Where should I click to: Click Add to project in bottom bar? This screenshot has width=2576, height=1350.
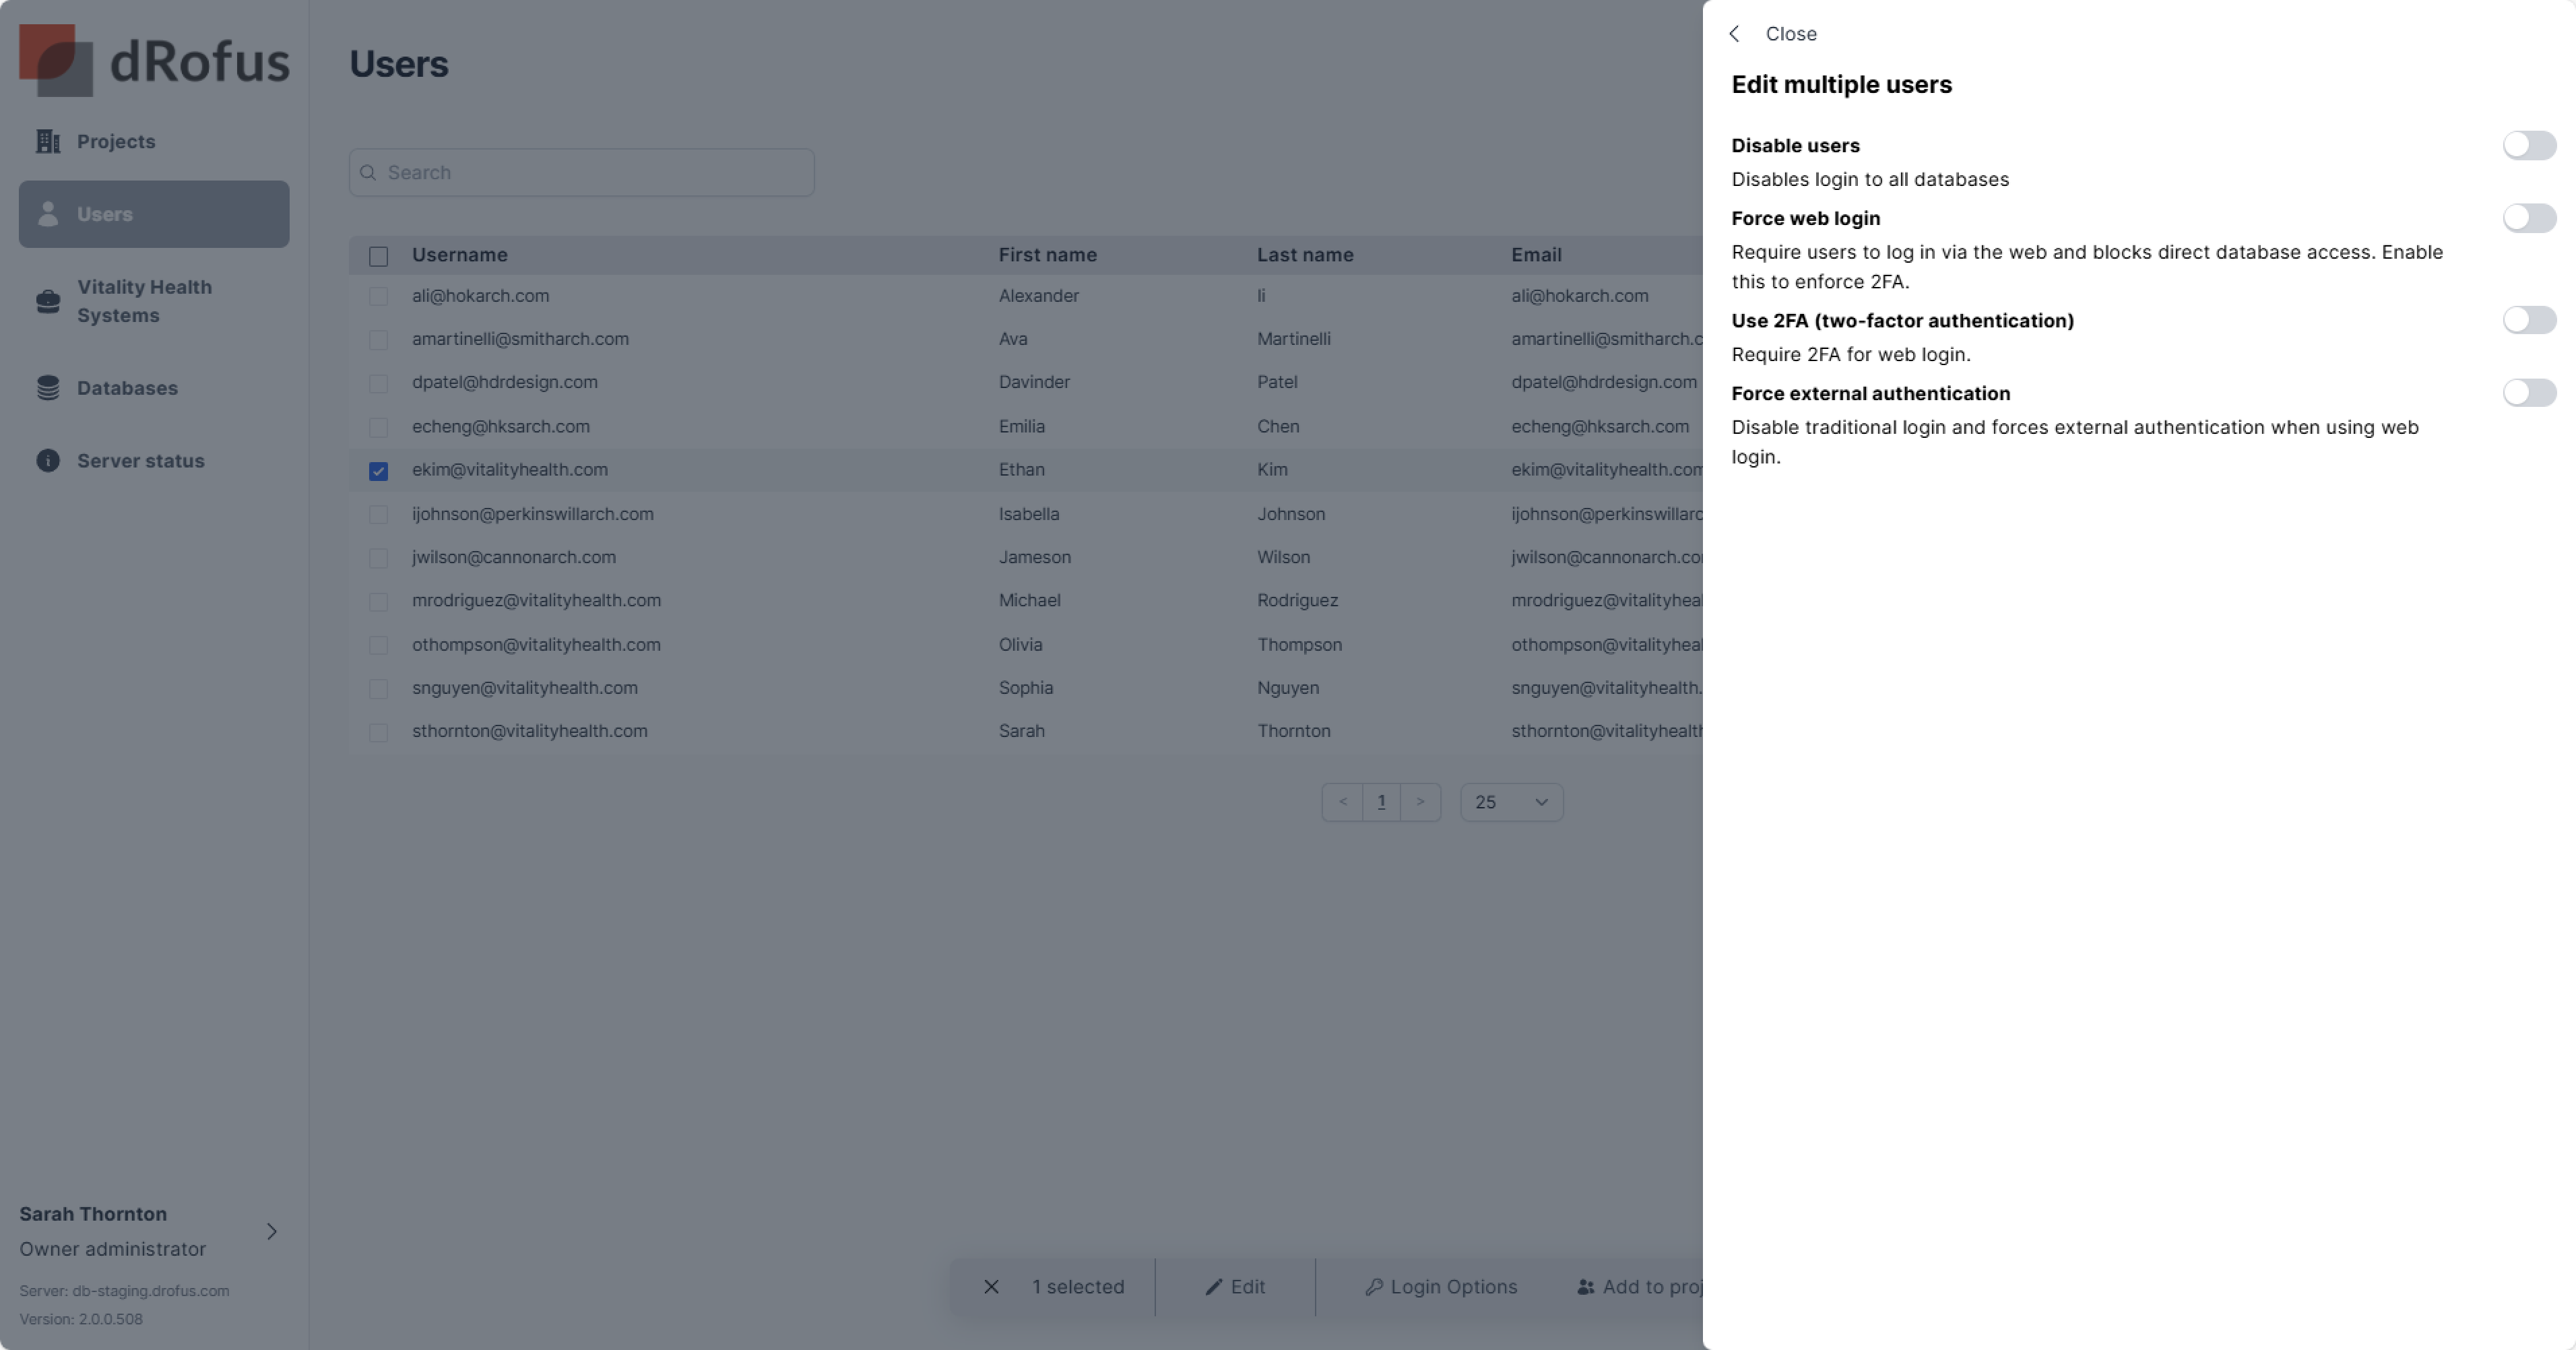tap(1640, 1287)
